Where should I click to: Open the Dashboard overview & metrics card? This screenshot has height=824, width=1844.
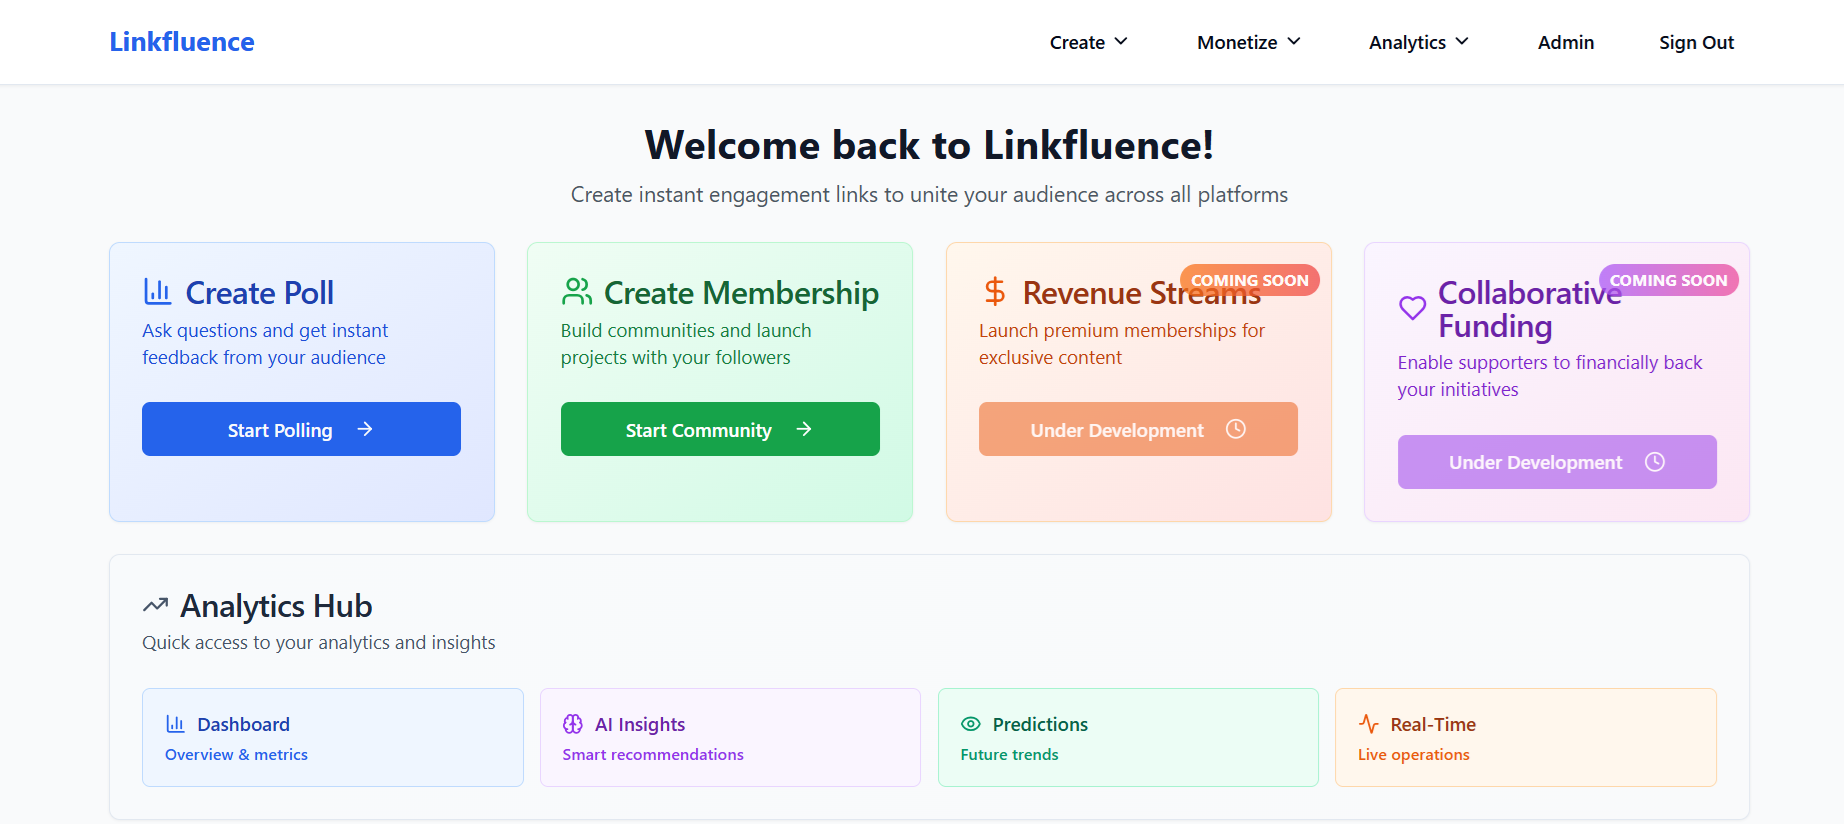(333, 737)
